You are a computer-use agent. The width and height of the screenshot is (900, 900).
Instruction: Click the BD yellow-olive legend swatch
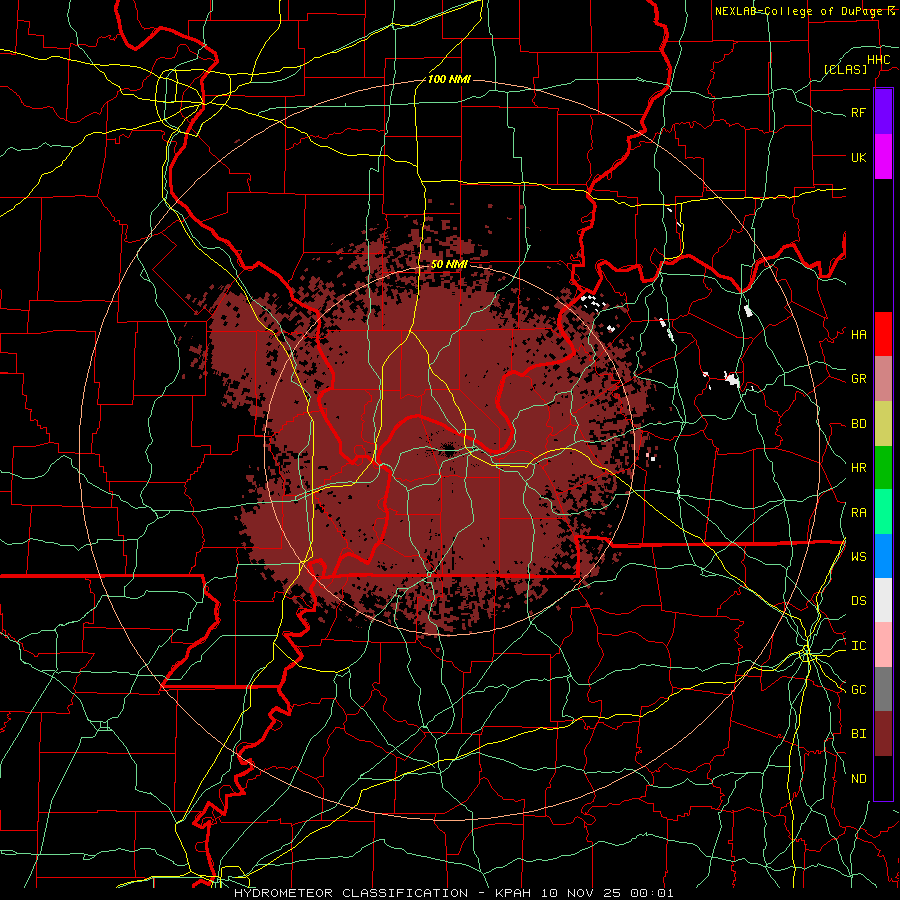coord(883,424)
